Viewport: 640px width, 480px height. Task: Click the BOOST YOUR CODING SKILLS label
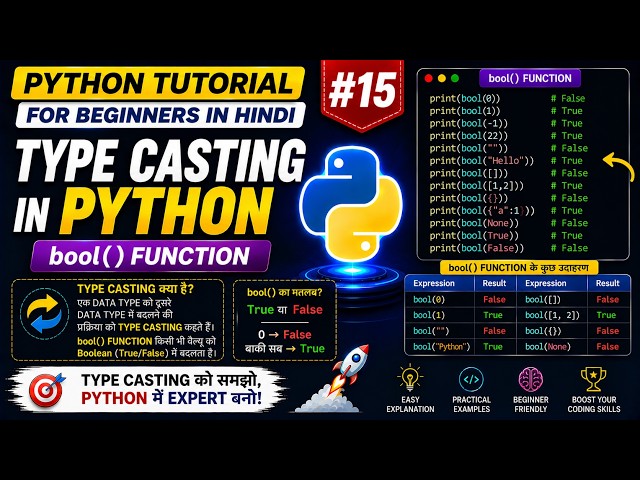(x=594, y=404)
